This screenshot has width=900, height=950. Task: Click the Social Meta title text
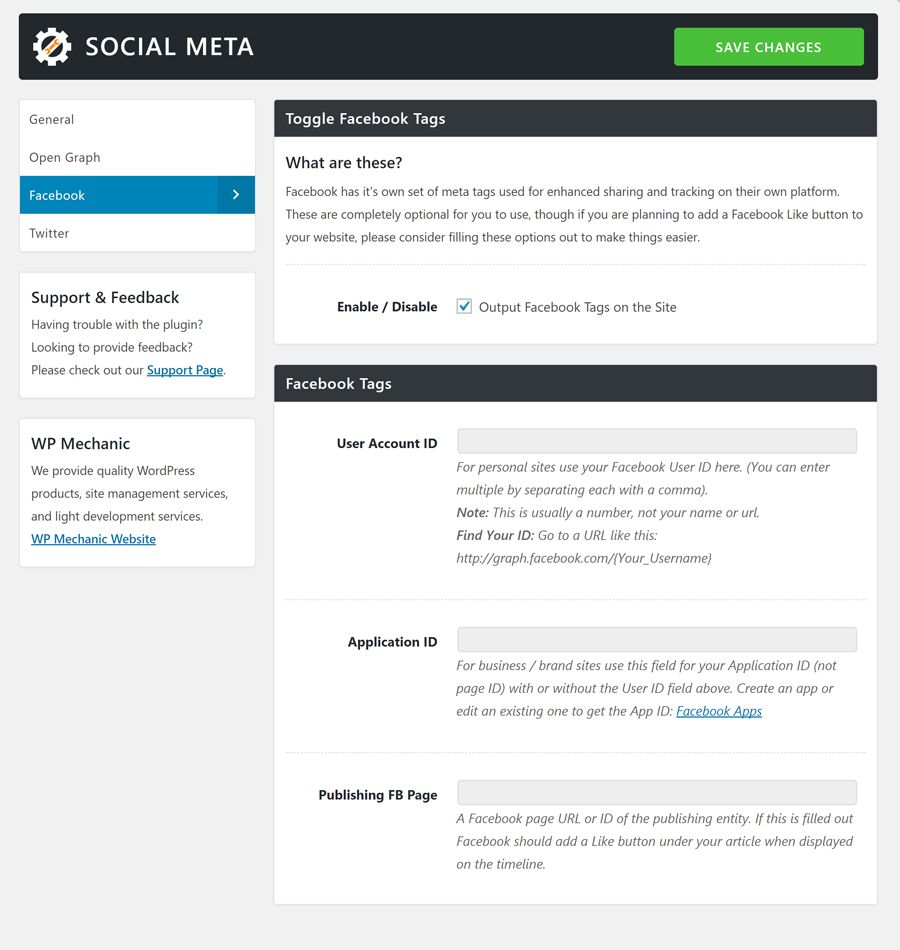click(x=169, y=47)
